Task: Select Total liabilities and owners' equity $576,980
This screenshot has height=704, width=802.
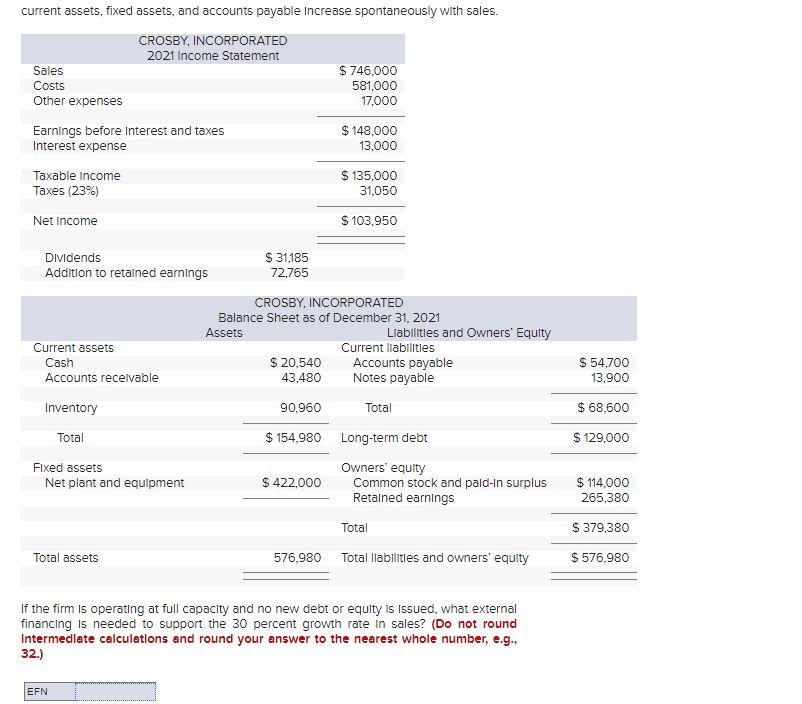Action: 599,559
